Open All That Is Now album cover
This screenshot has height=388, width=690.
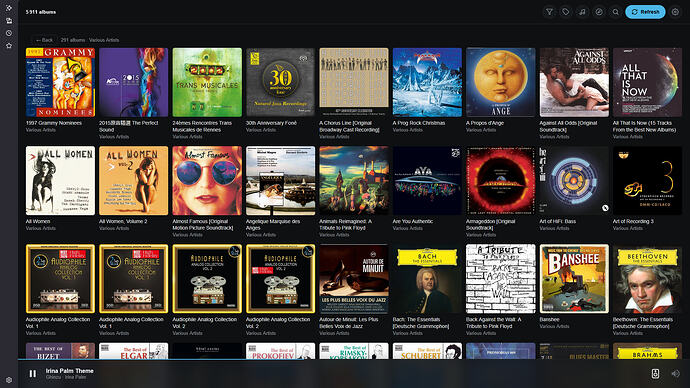coord(647,82)
